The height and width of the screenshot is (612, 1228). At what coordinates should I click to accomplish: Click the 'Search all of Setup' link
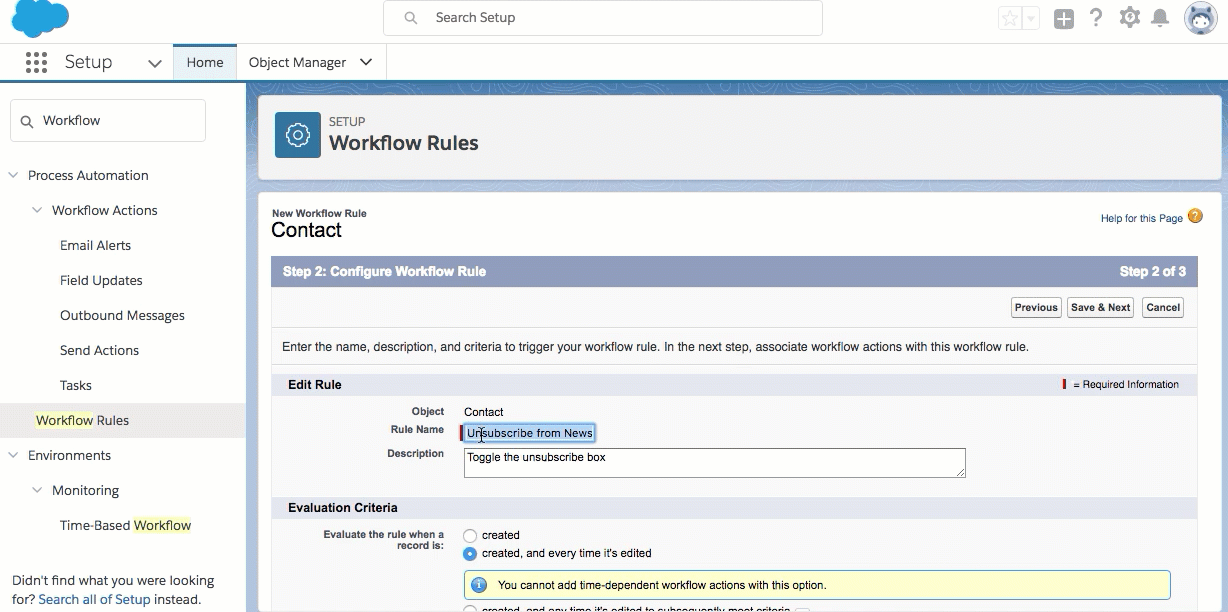pyautogui.click(x=94, y=599)
